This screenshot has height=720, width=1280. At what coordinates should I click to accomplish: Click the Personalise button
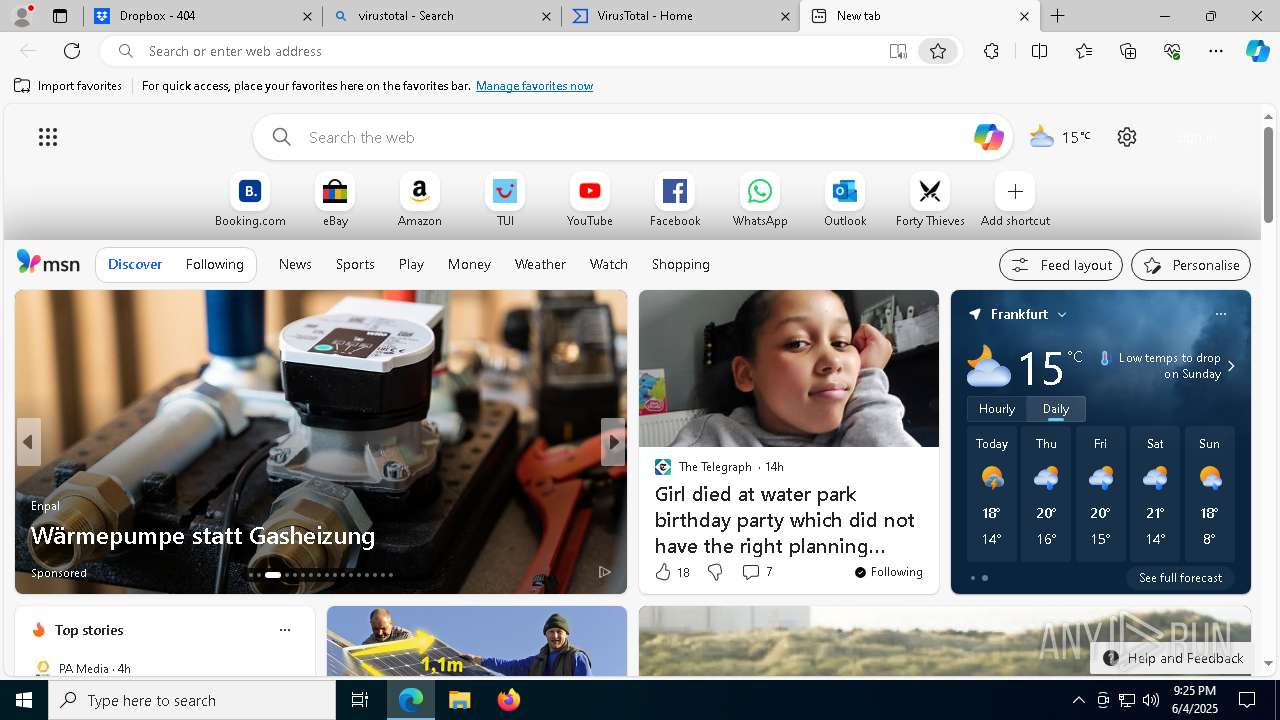pos(1191,265)
